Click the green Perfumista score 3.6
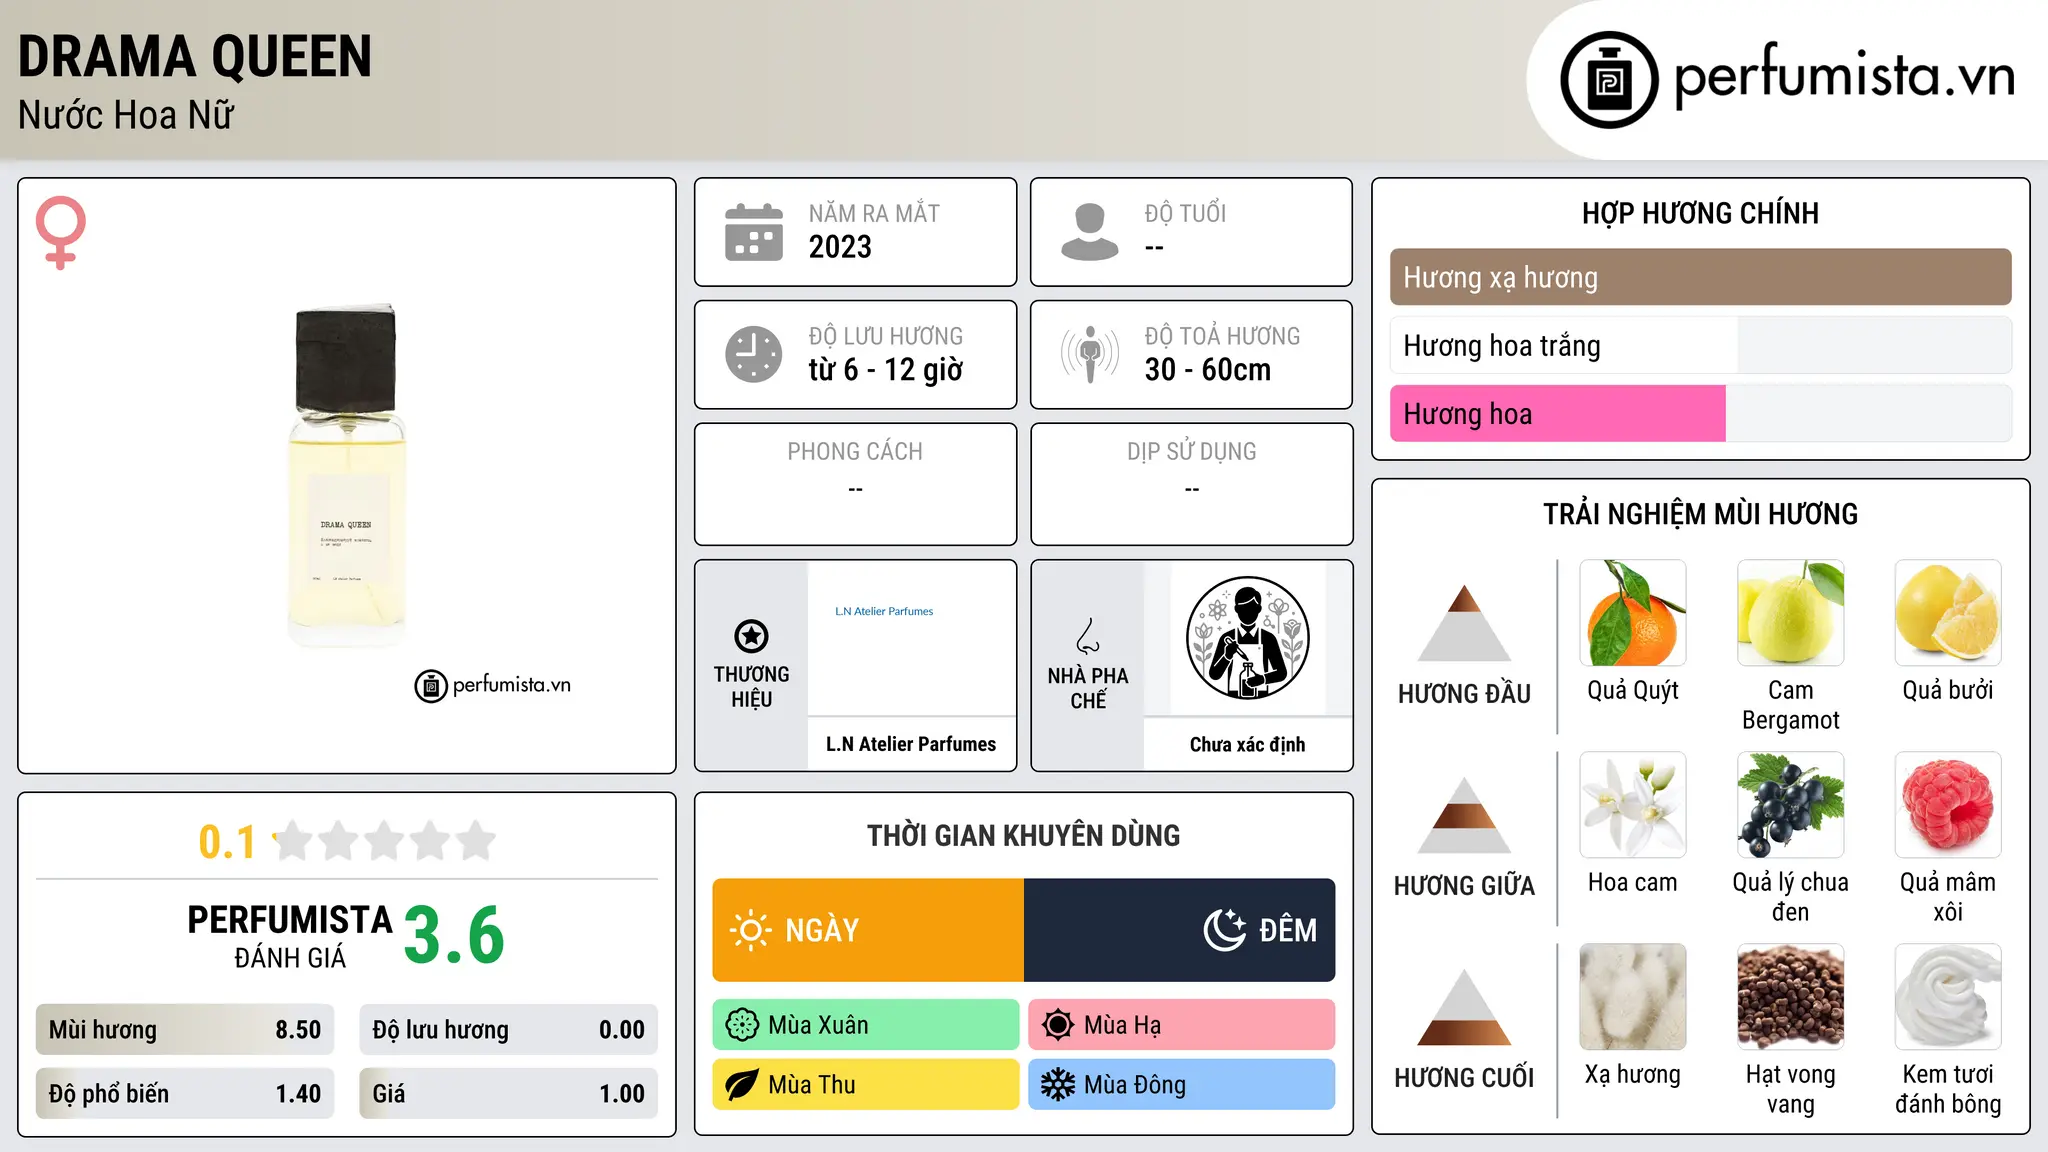The height and width of the screenshot is (1152, 2048). [454, 935]
